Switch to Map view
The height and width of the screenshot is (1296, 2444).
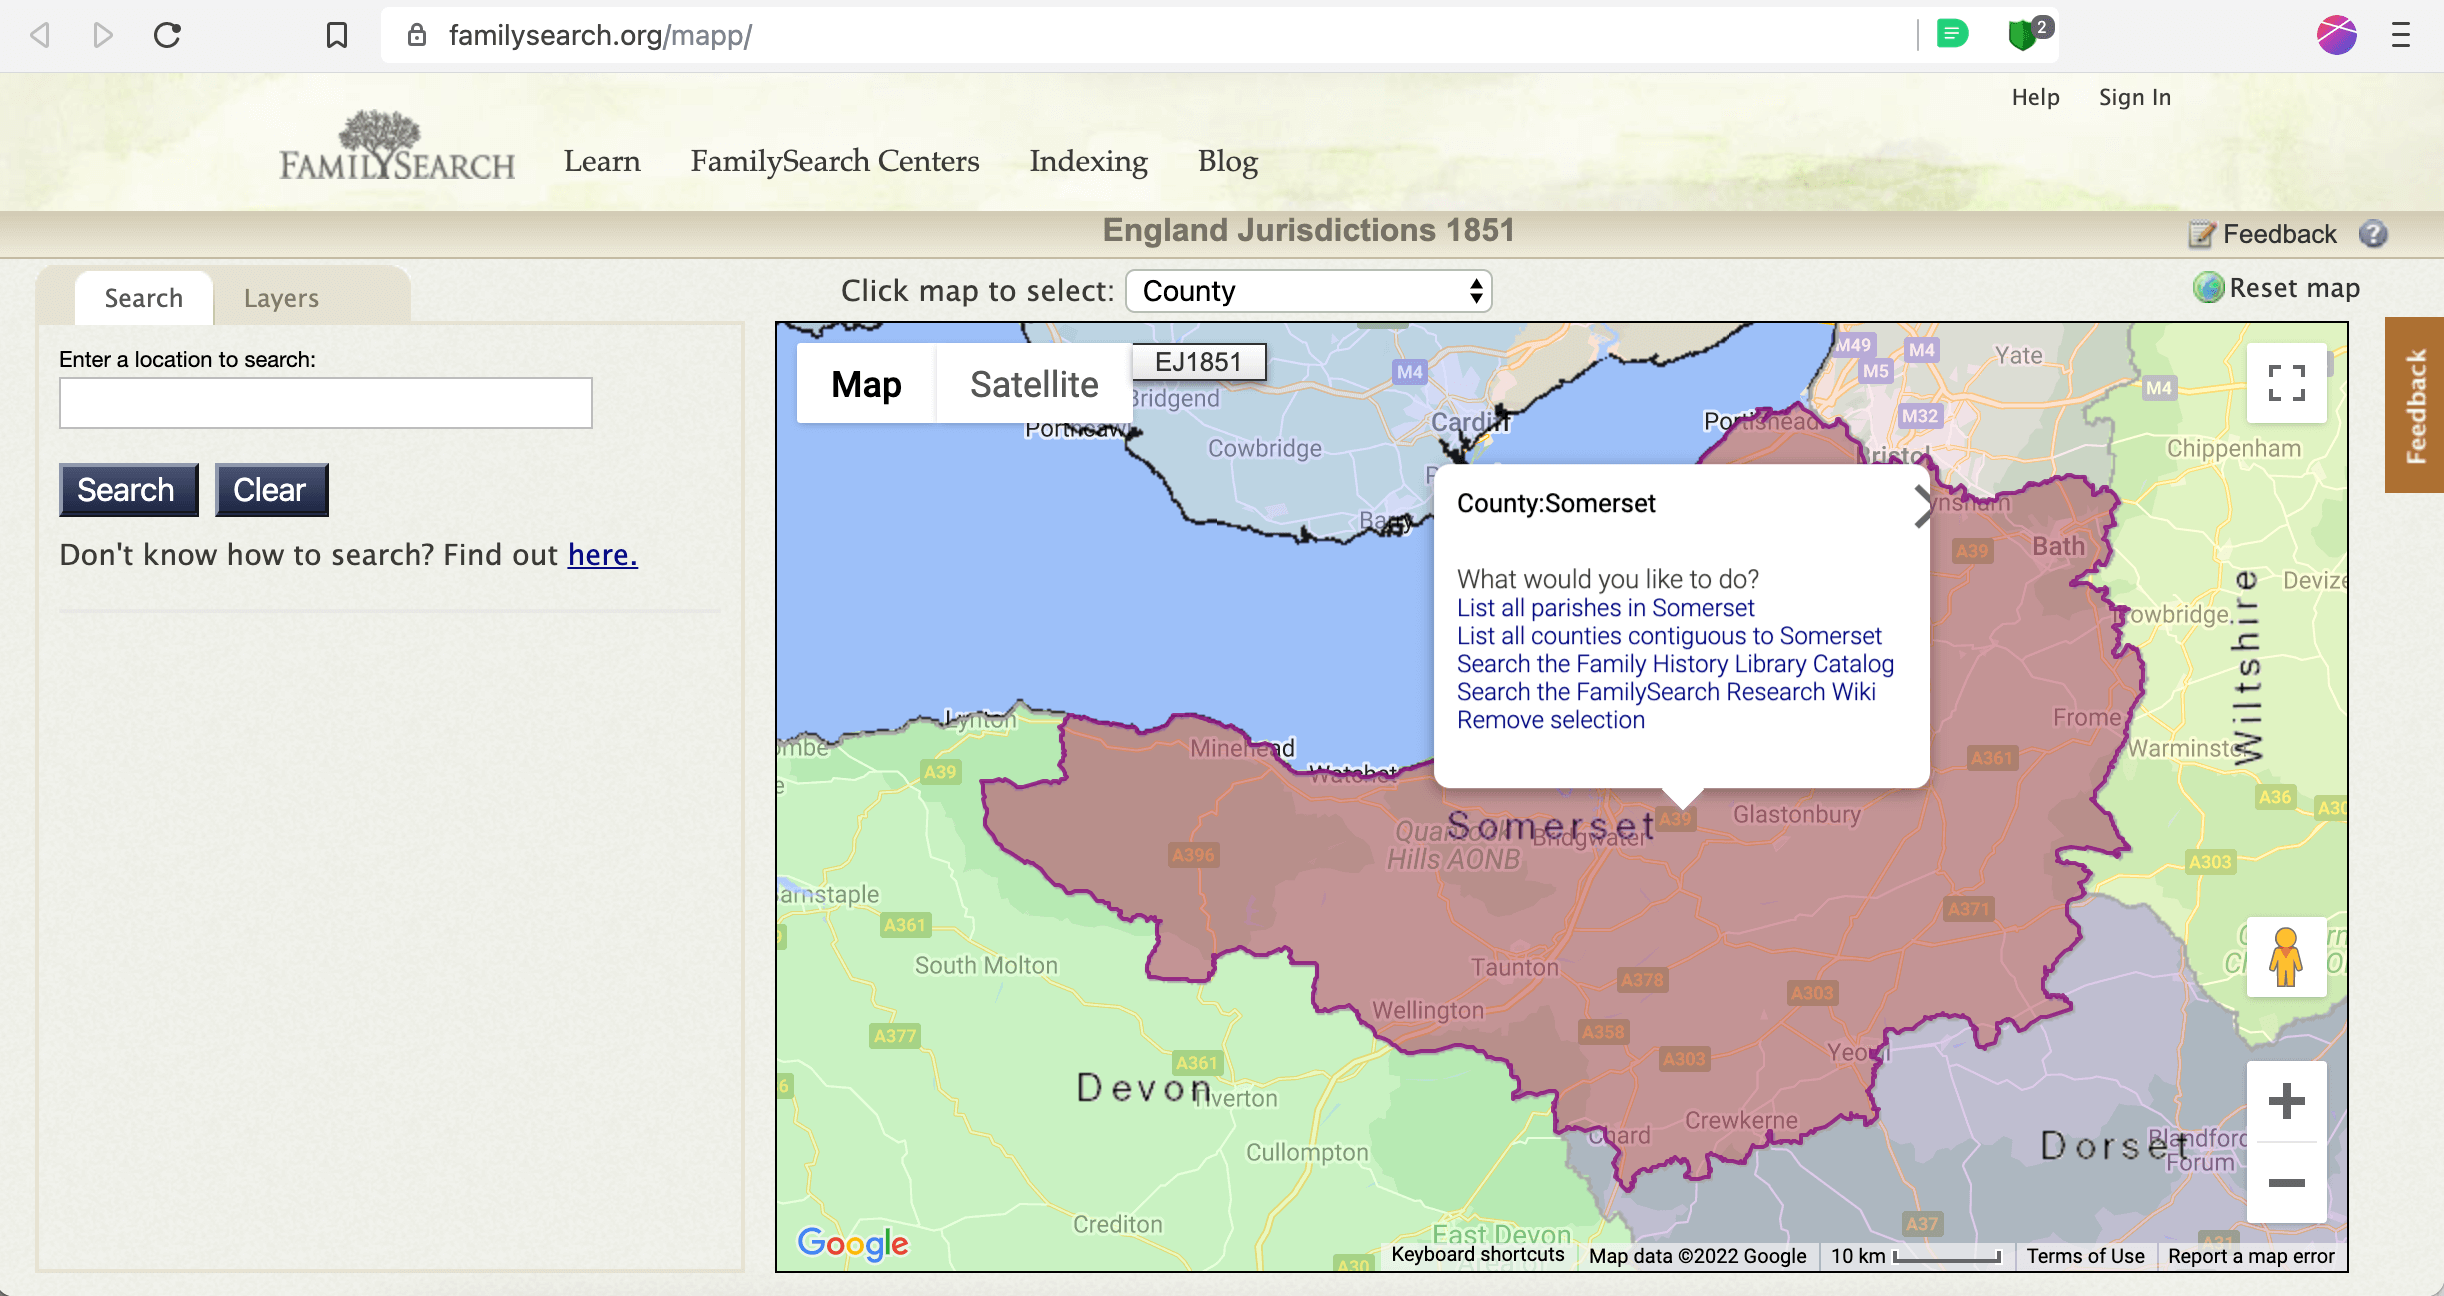866,384
